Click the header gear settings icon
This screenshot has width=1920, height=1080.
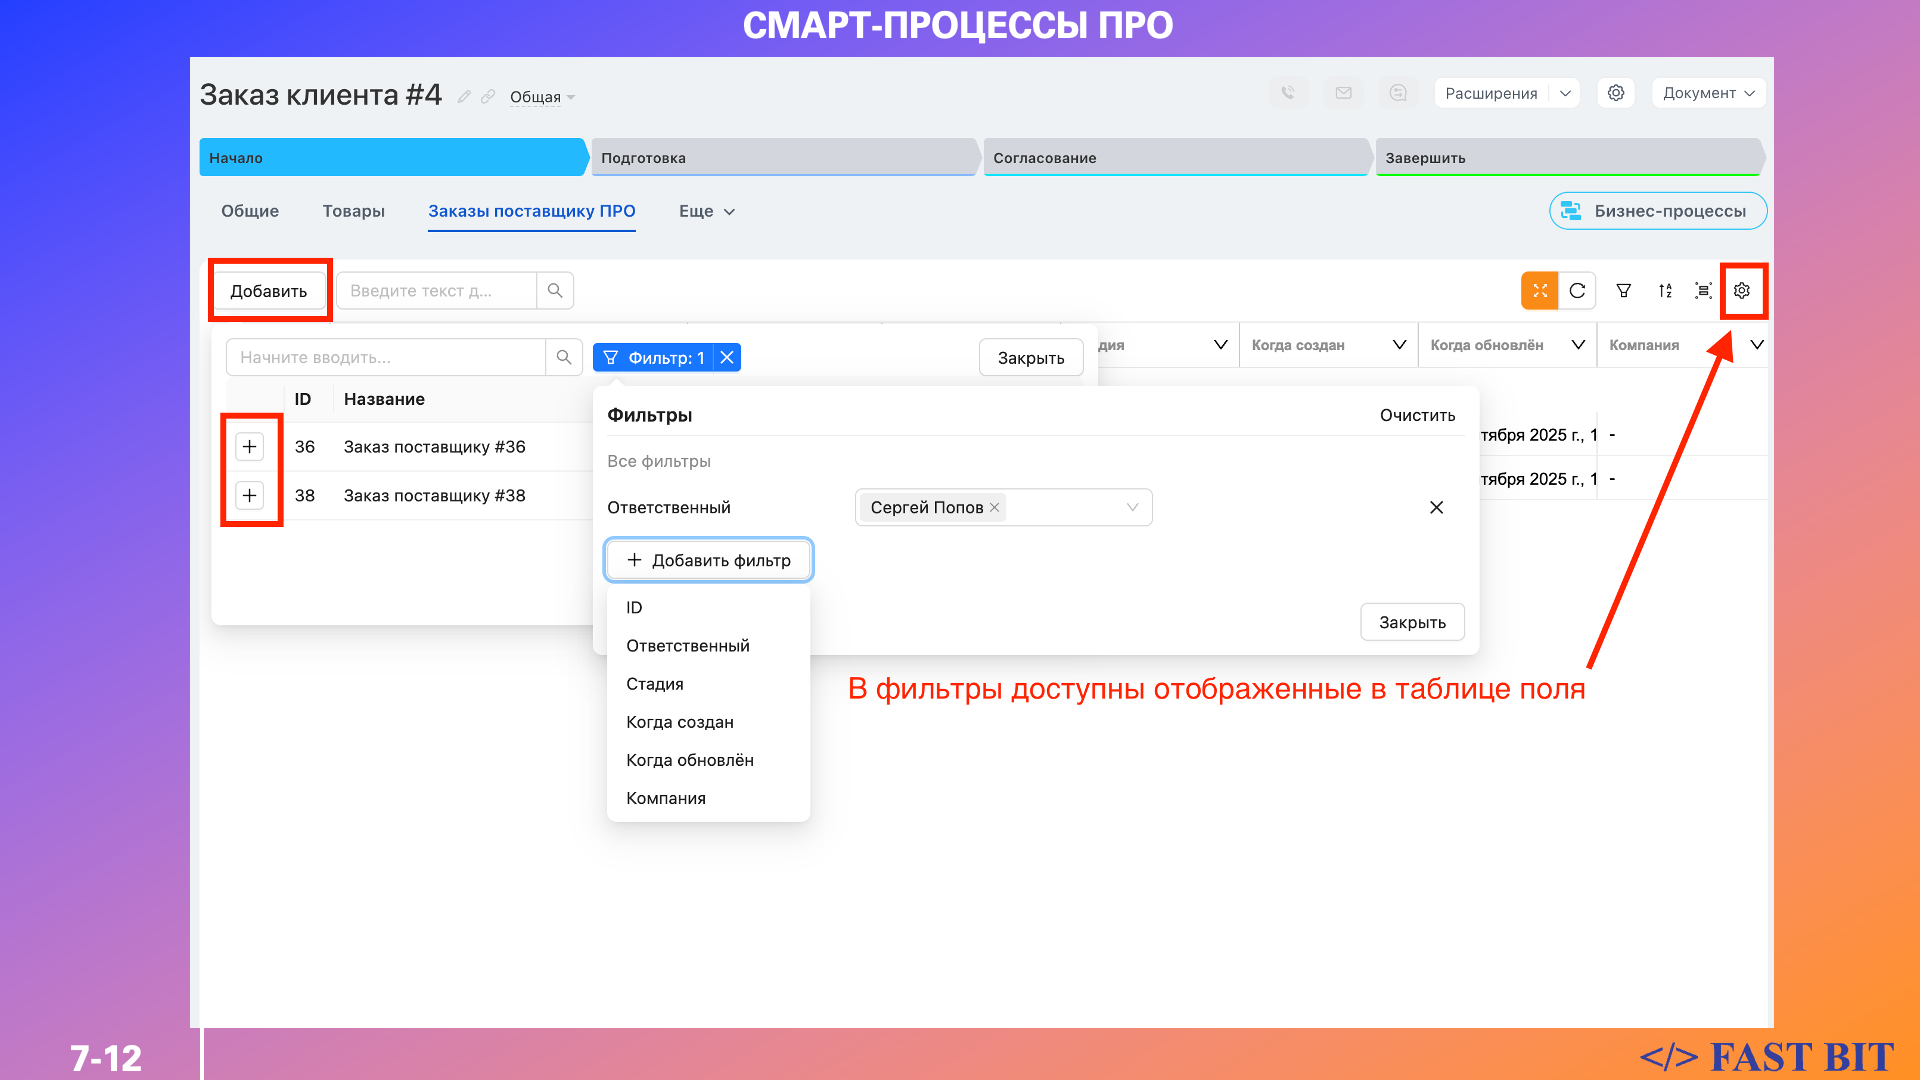point(1616,93)
